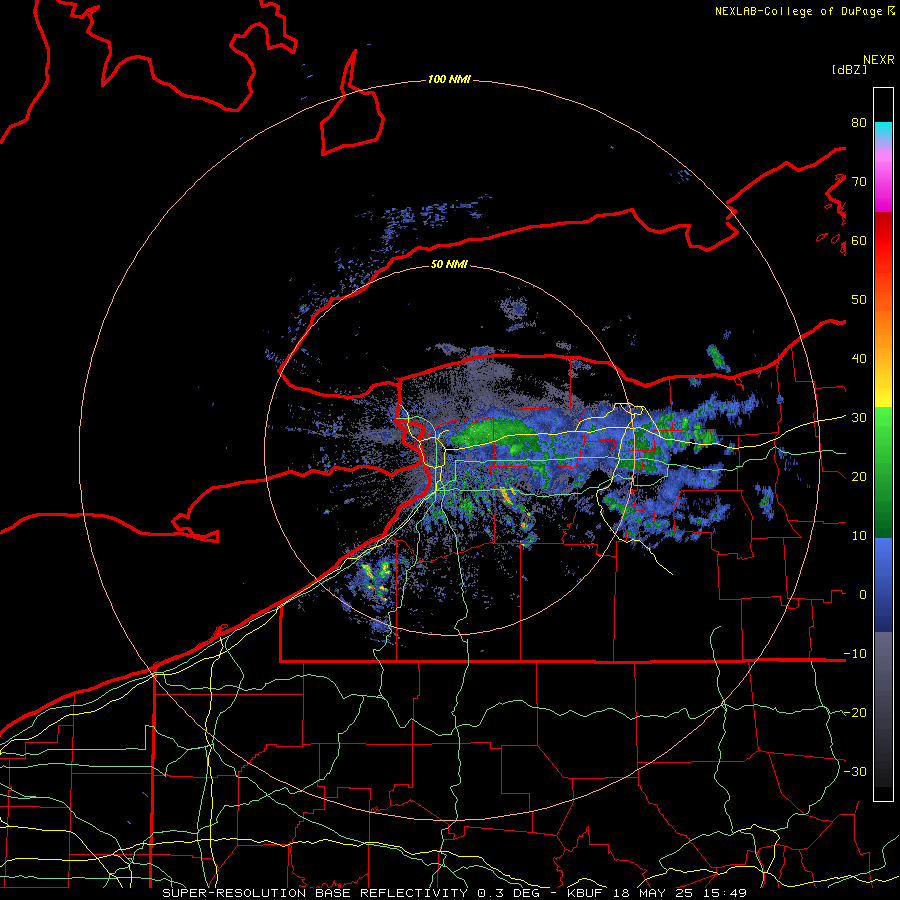Click the 18 MAY 25 15:49 timestamp
The height and width of the screenshot is (900, 900).
tap(681, 893)
